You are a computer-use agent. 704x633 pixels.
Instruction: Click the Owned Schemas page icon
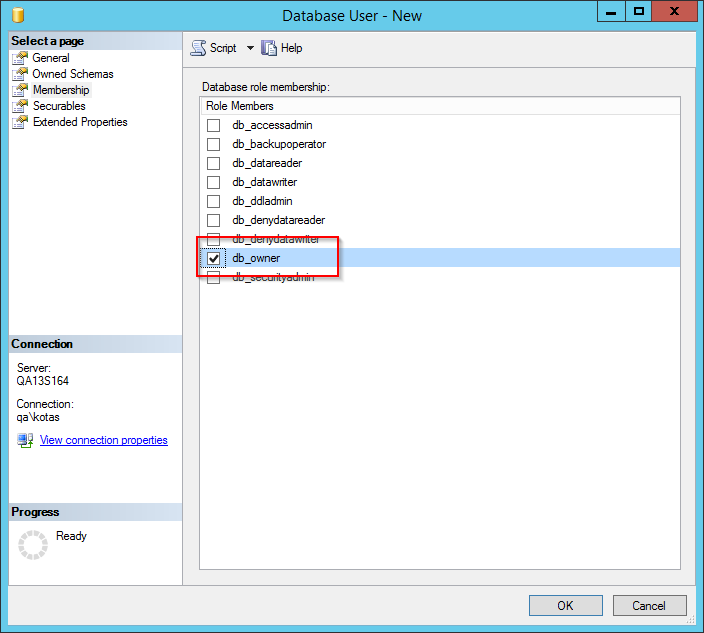(x=20, y=74)
